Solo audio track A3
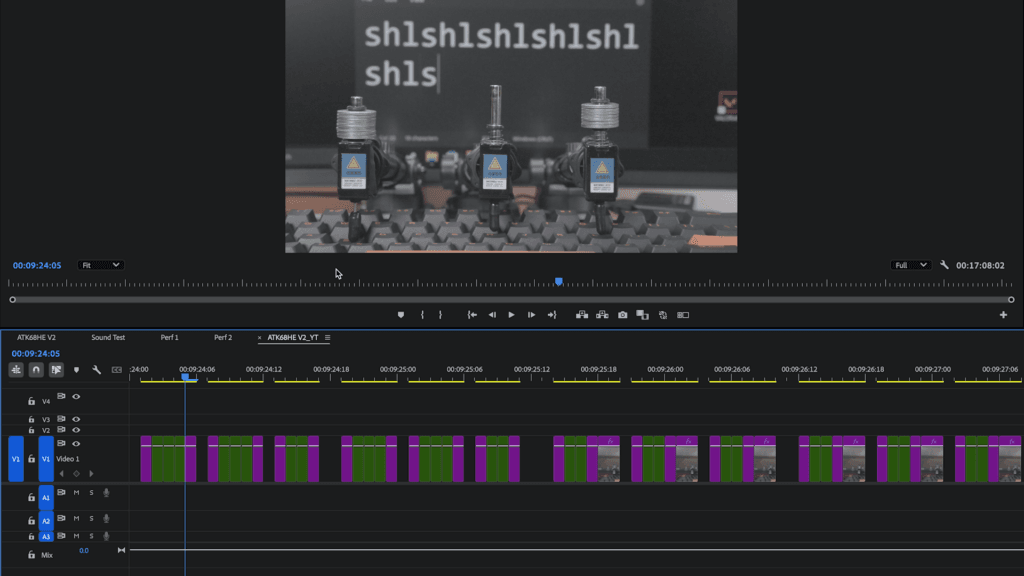 pyautogui.click(x=91, y=536)
